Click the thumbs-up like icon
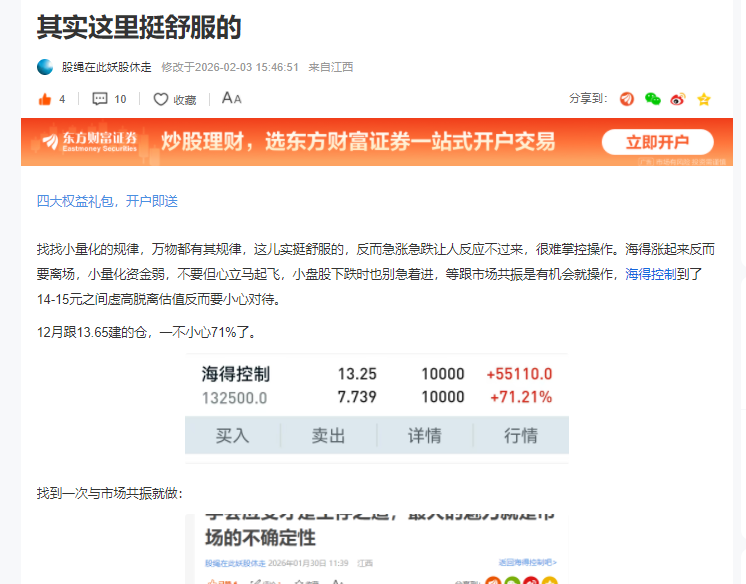This screenshot has height=584, width=746. pos(45,99)
